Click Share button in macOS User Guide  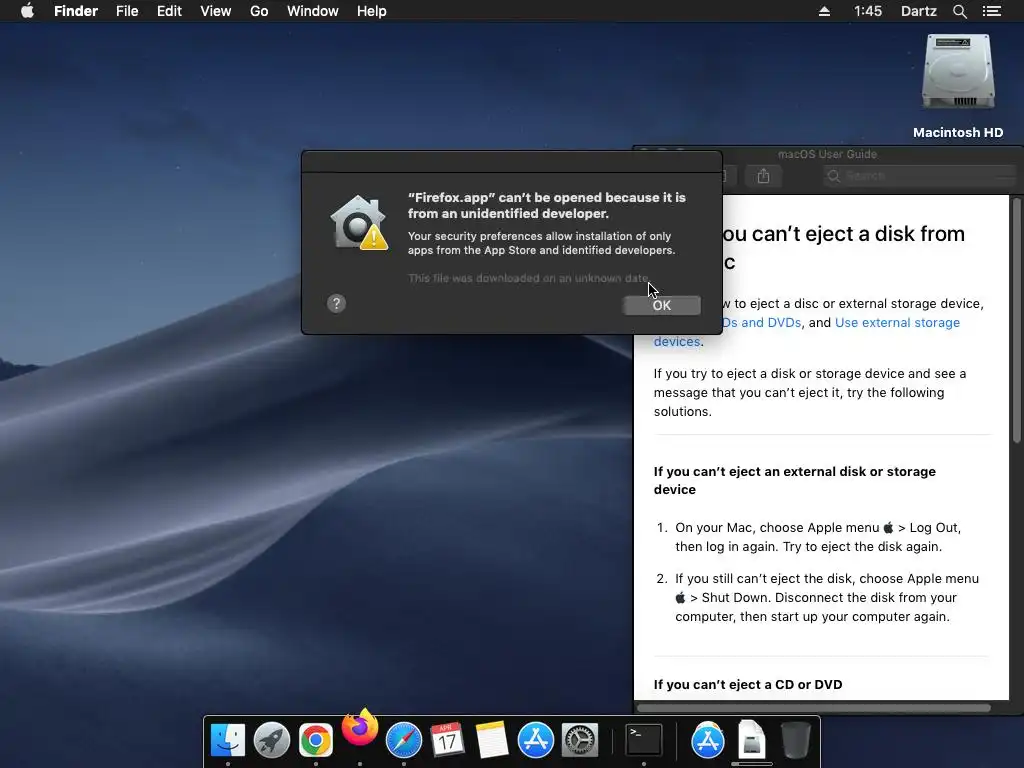[763, 176]
